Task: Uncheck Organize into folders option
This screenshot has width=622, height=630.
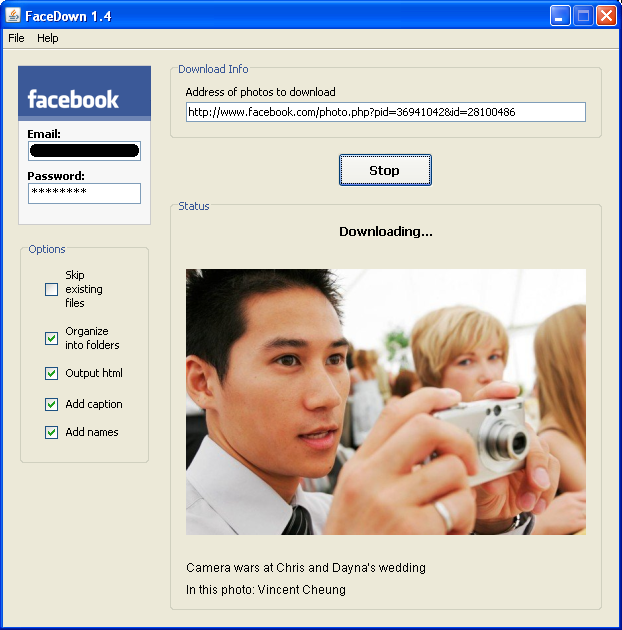Action: (x=51, y=338)
